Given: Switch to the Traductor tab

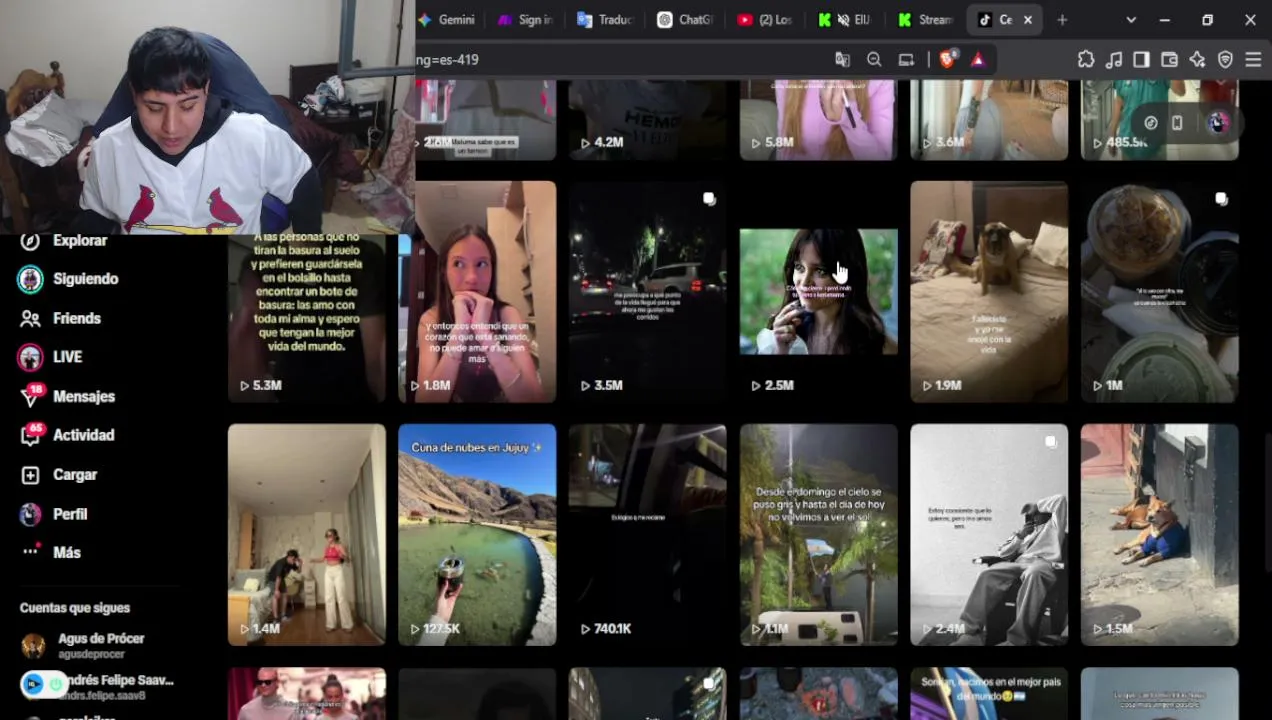Looking at the screenshot, I should 605,20.
